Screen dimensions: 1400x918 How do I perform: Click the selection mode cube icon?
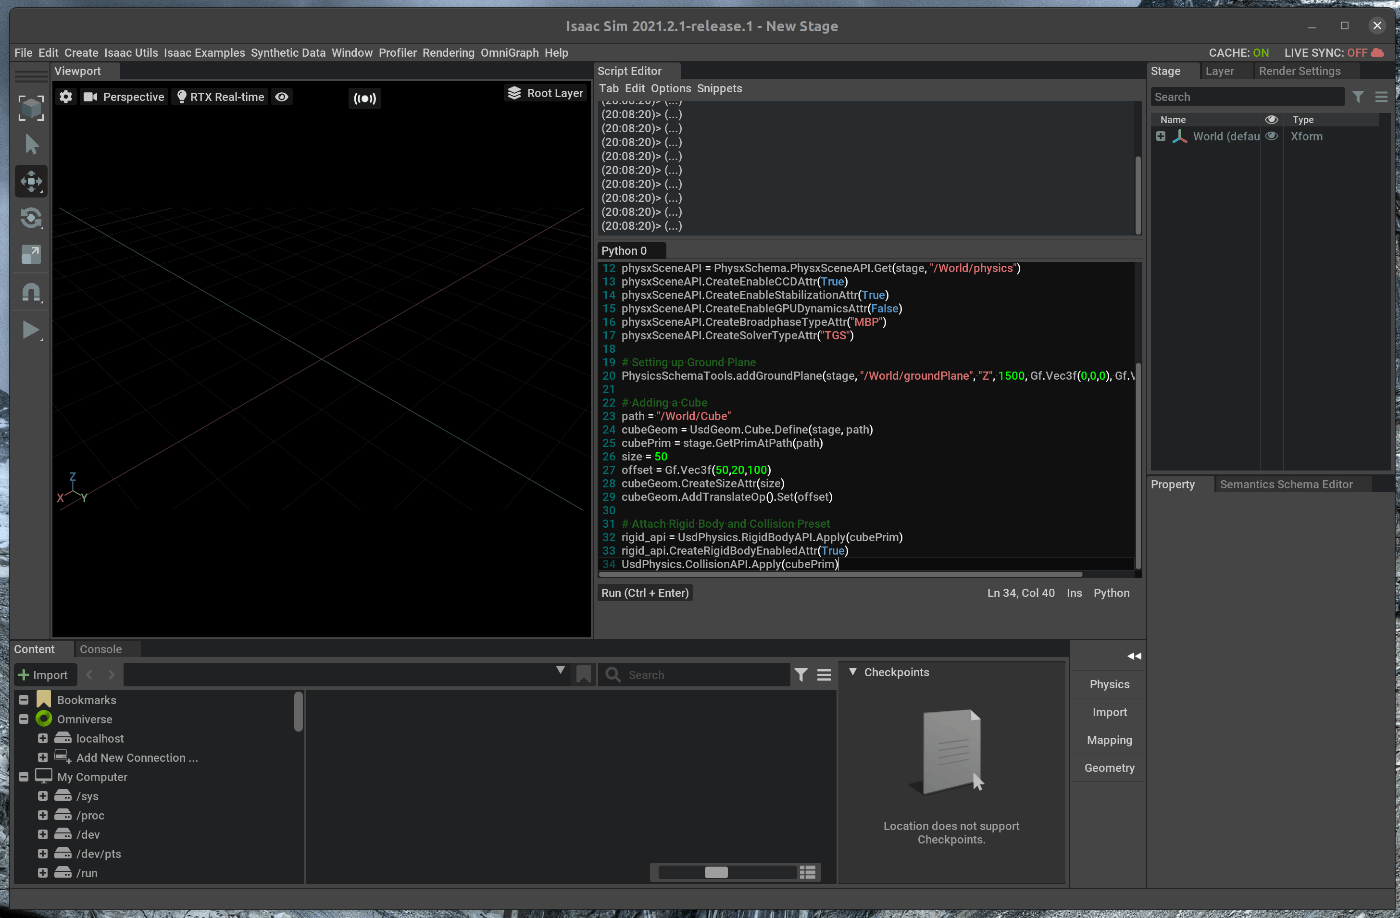(x=31, y=108)
